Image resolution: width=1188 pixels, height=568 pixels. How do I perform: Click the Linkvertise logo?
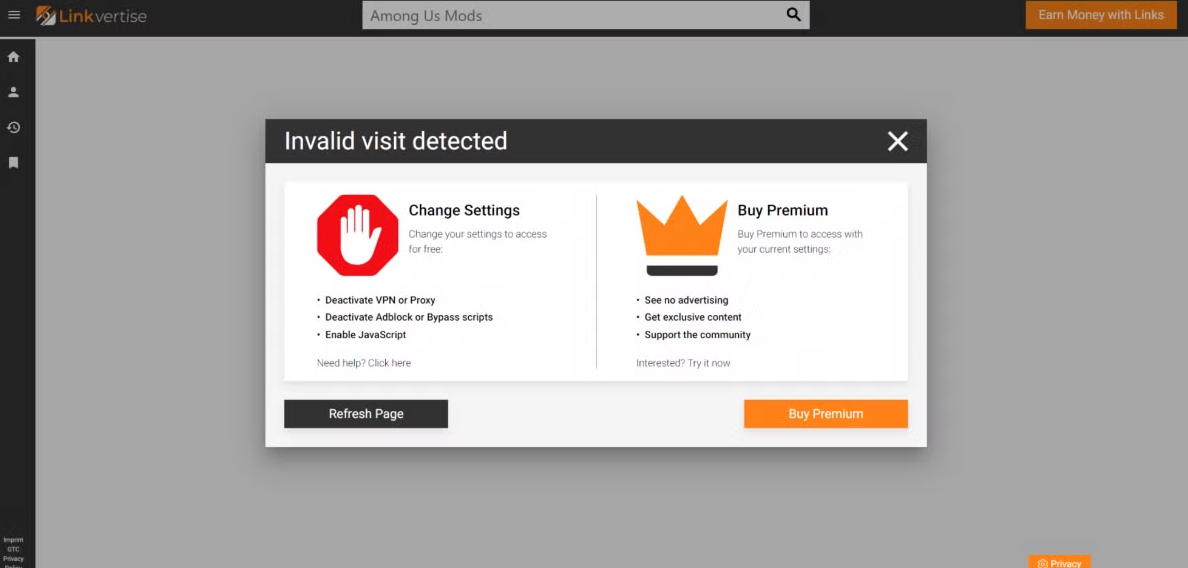click(x=91, y=15)
